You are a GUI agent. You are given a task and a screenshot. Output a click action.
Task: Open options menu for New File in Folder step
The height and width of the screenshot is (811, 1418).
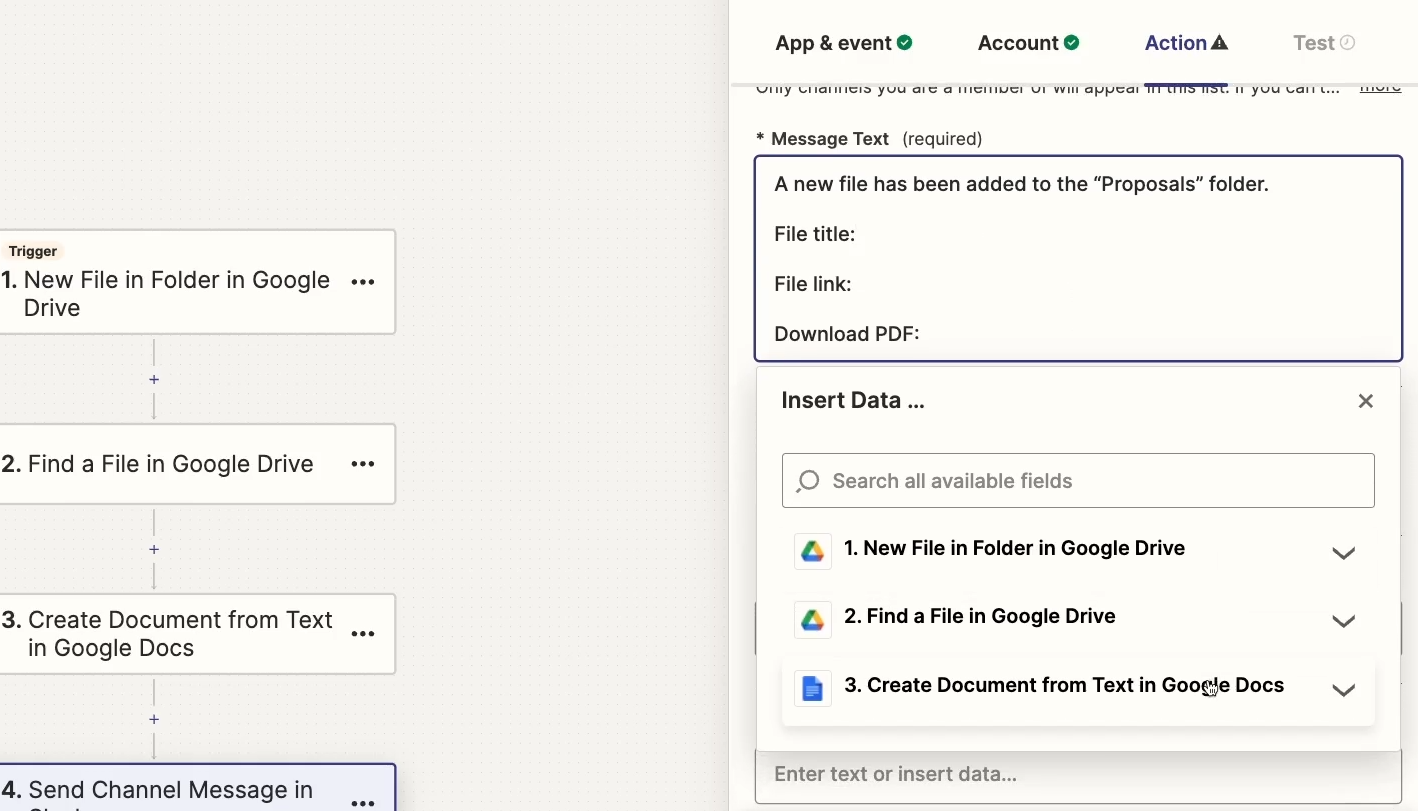(x=363, y=282)
